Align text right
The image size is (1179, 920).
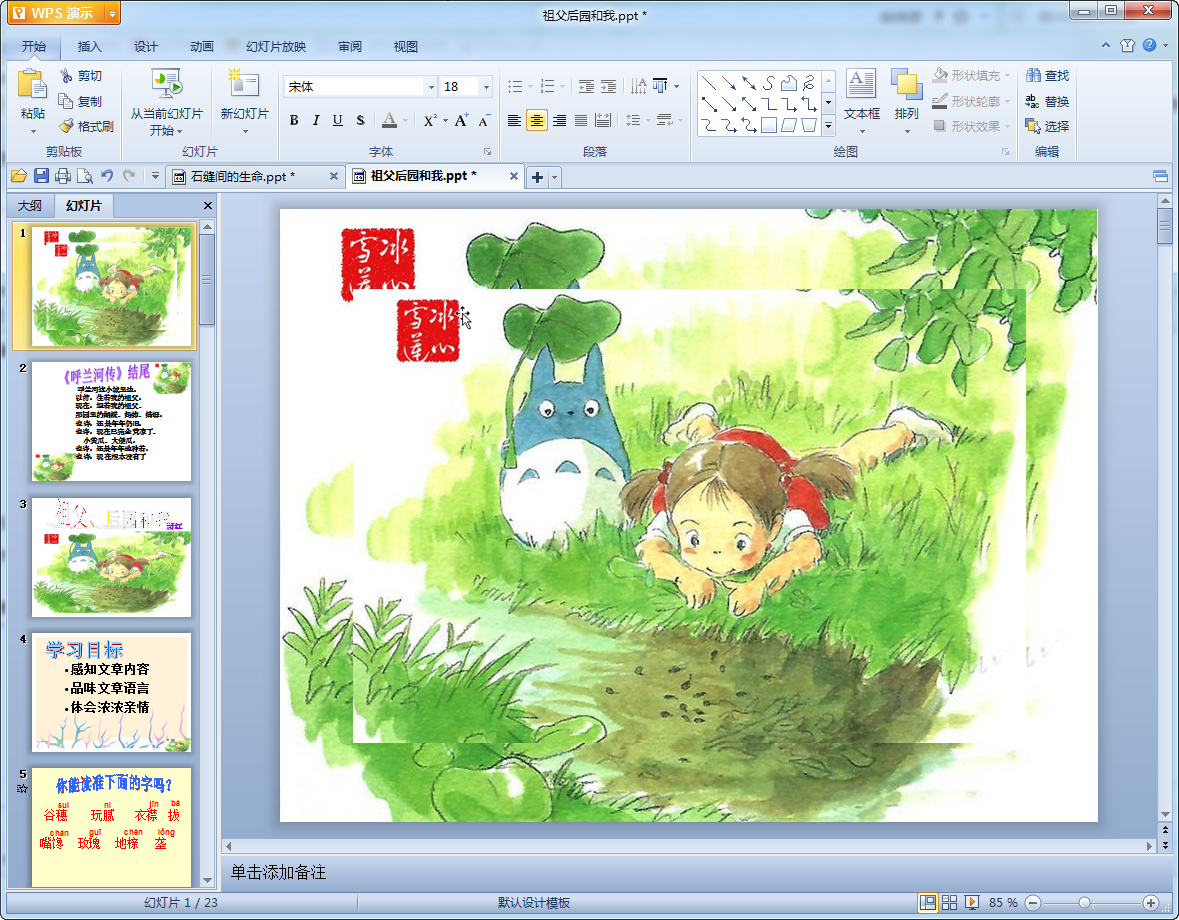(x=559, y=120)
